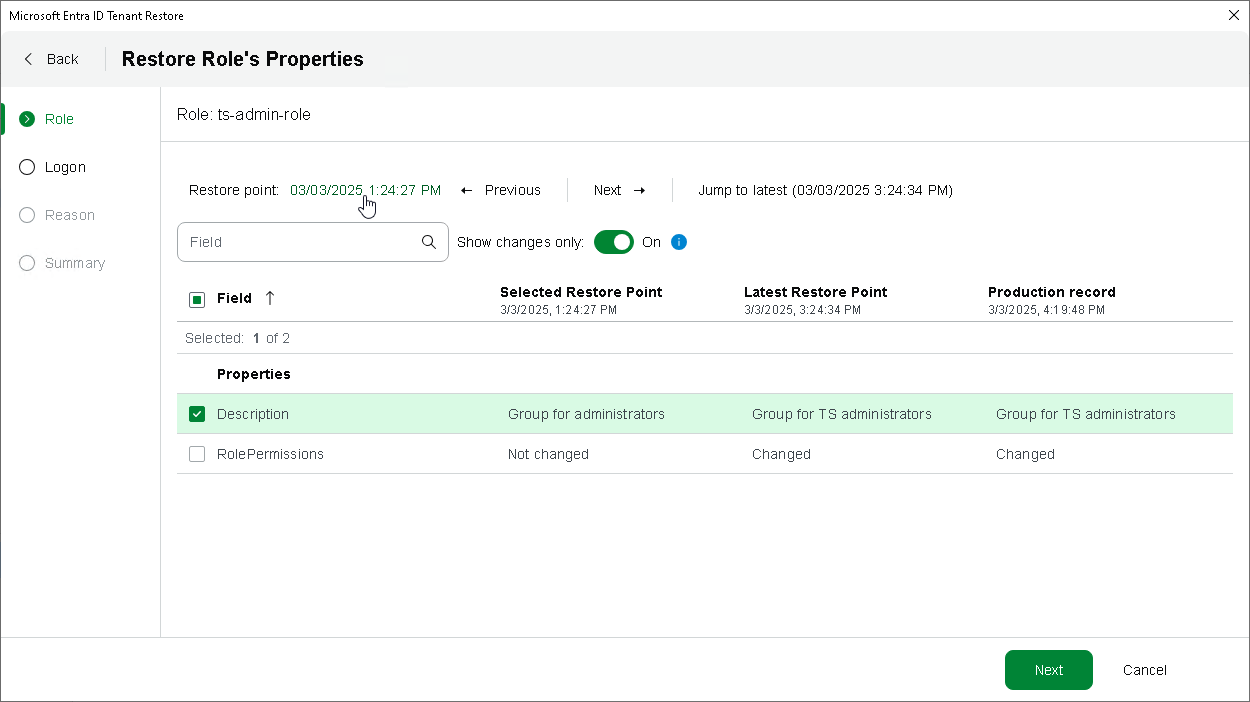The height and width of the screenshot is (702, 1250).
Task: Uncheck the Description checkbox
Action: coord(197,414)
